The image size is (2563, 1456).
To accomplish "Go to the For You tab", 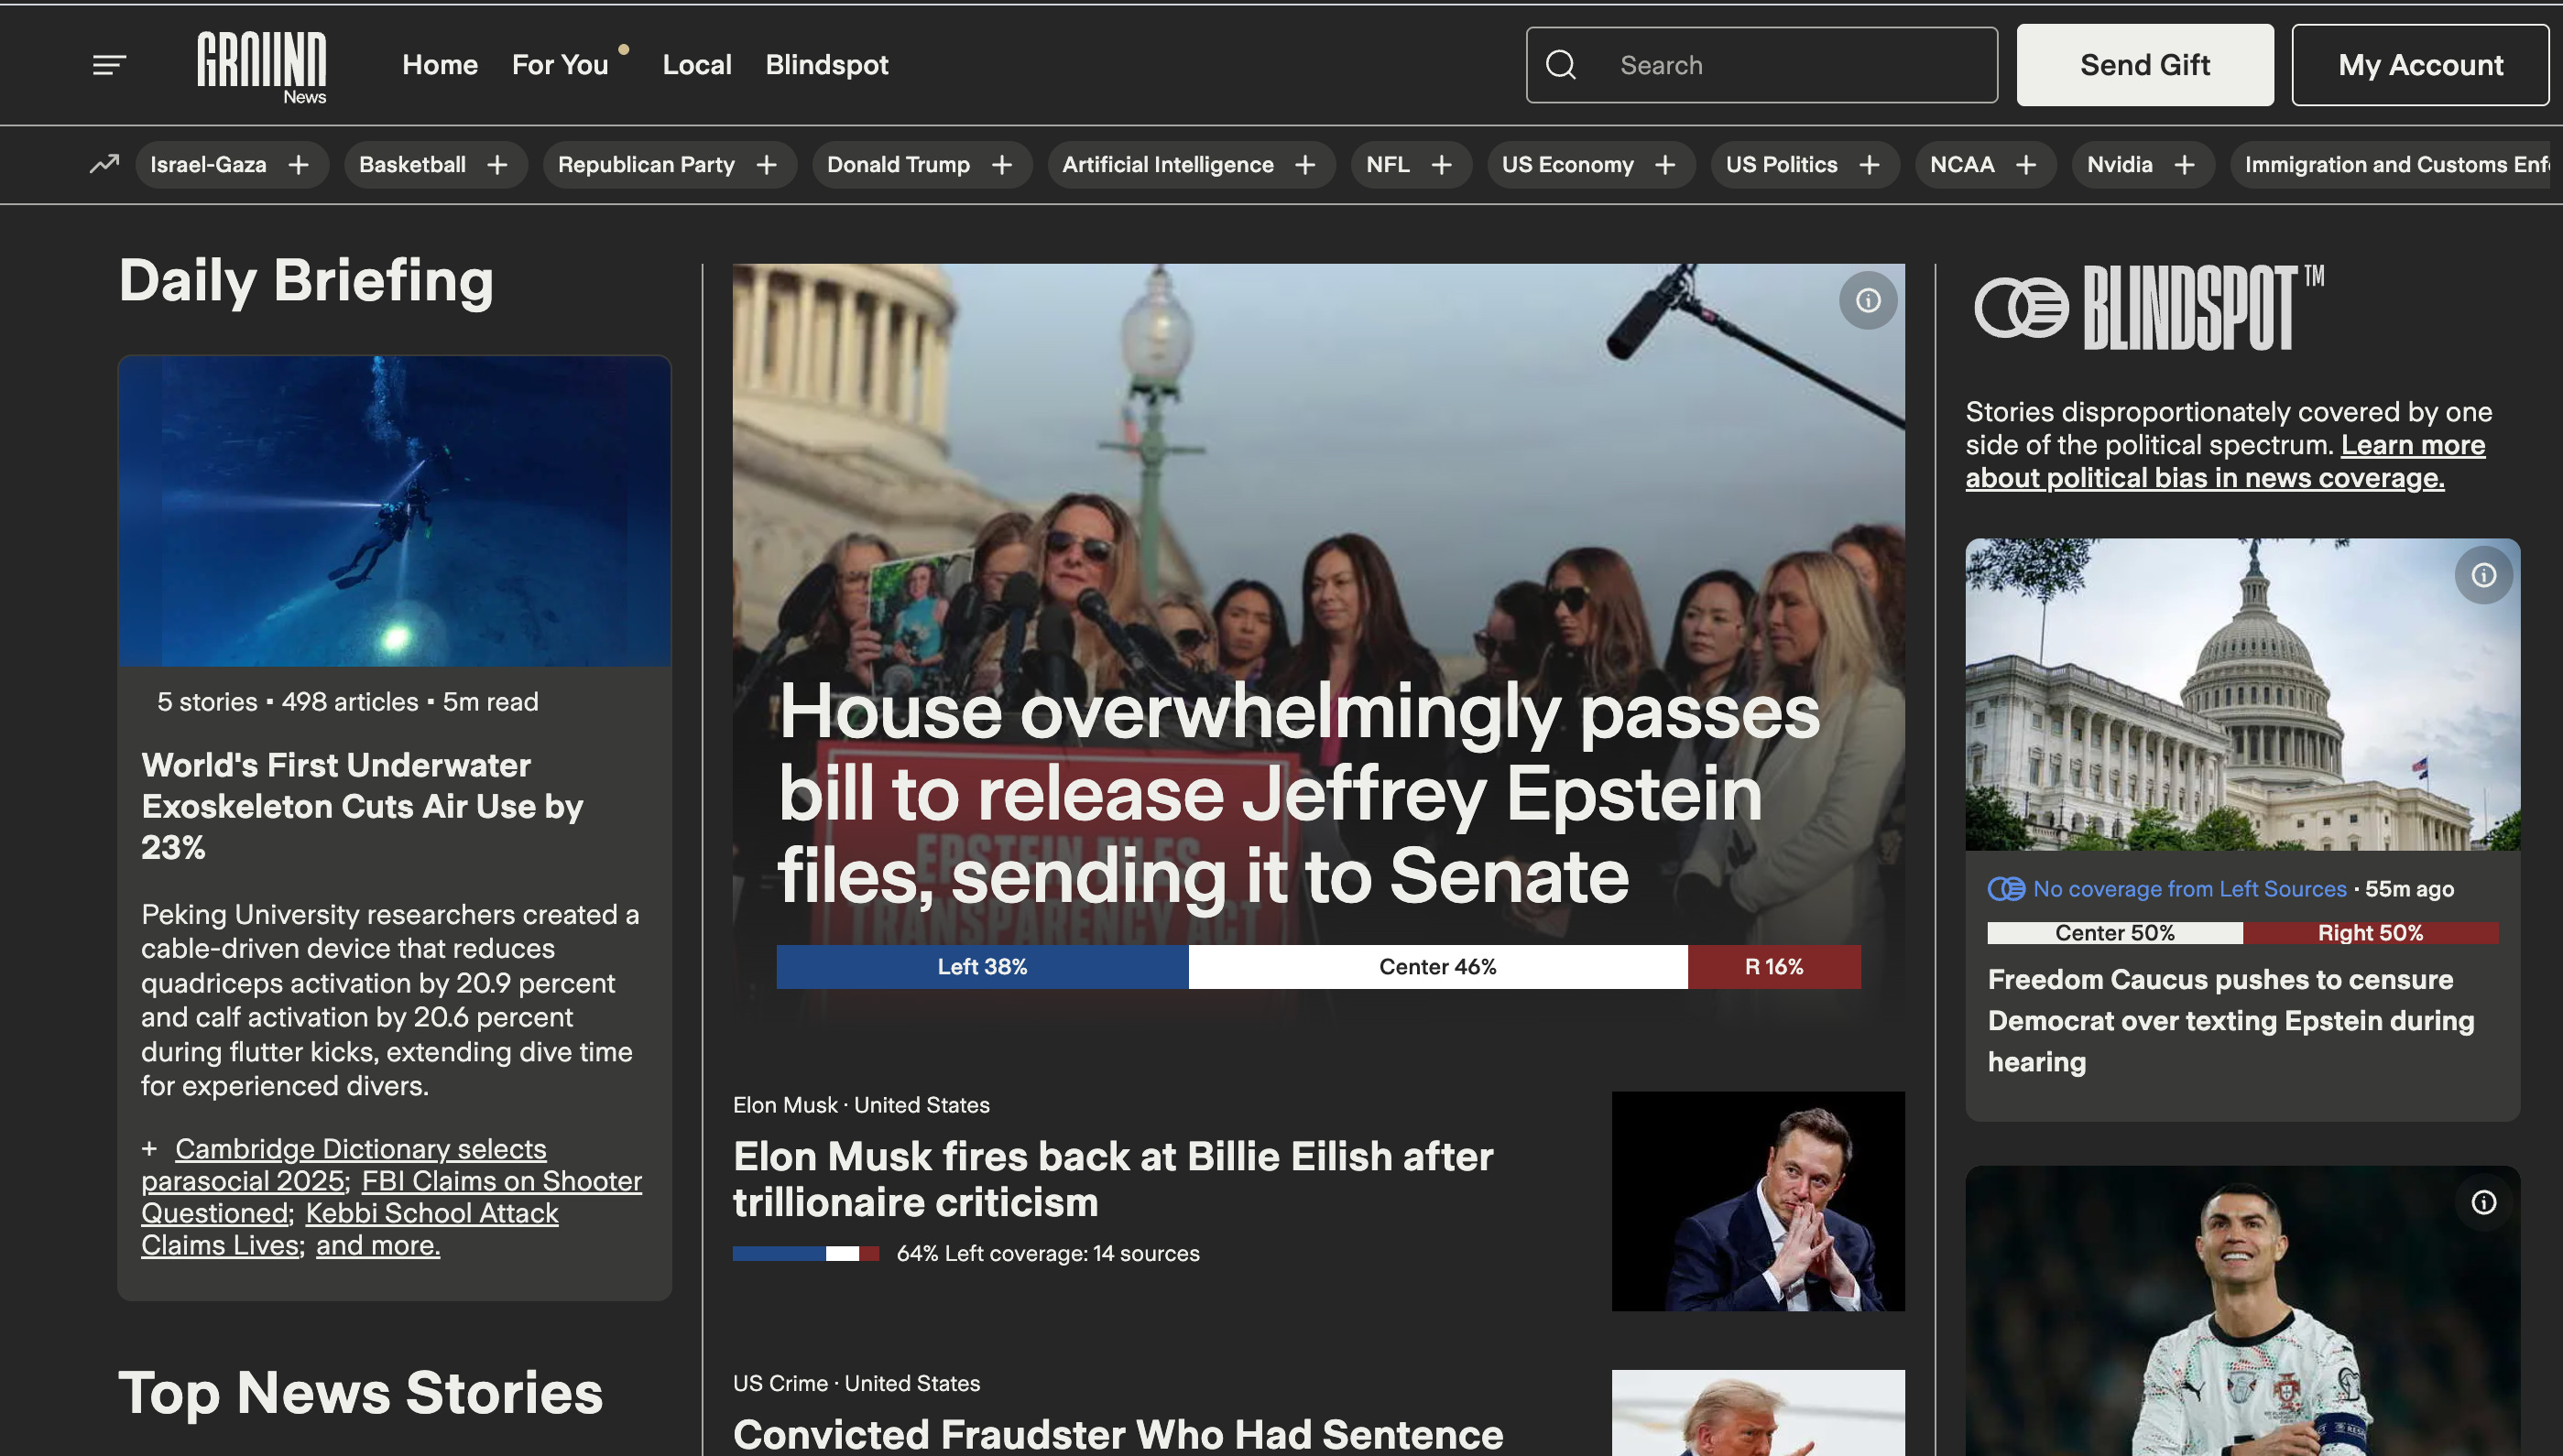I will pyautogui.click(x=560, y=66).
